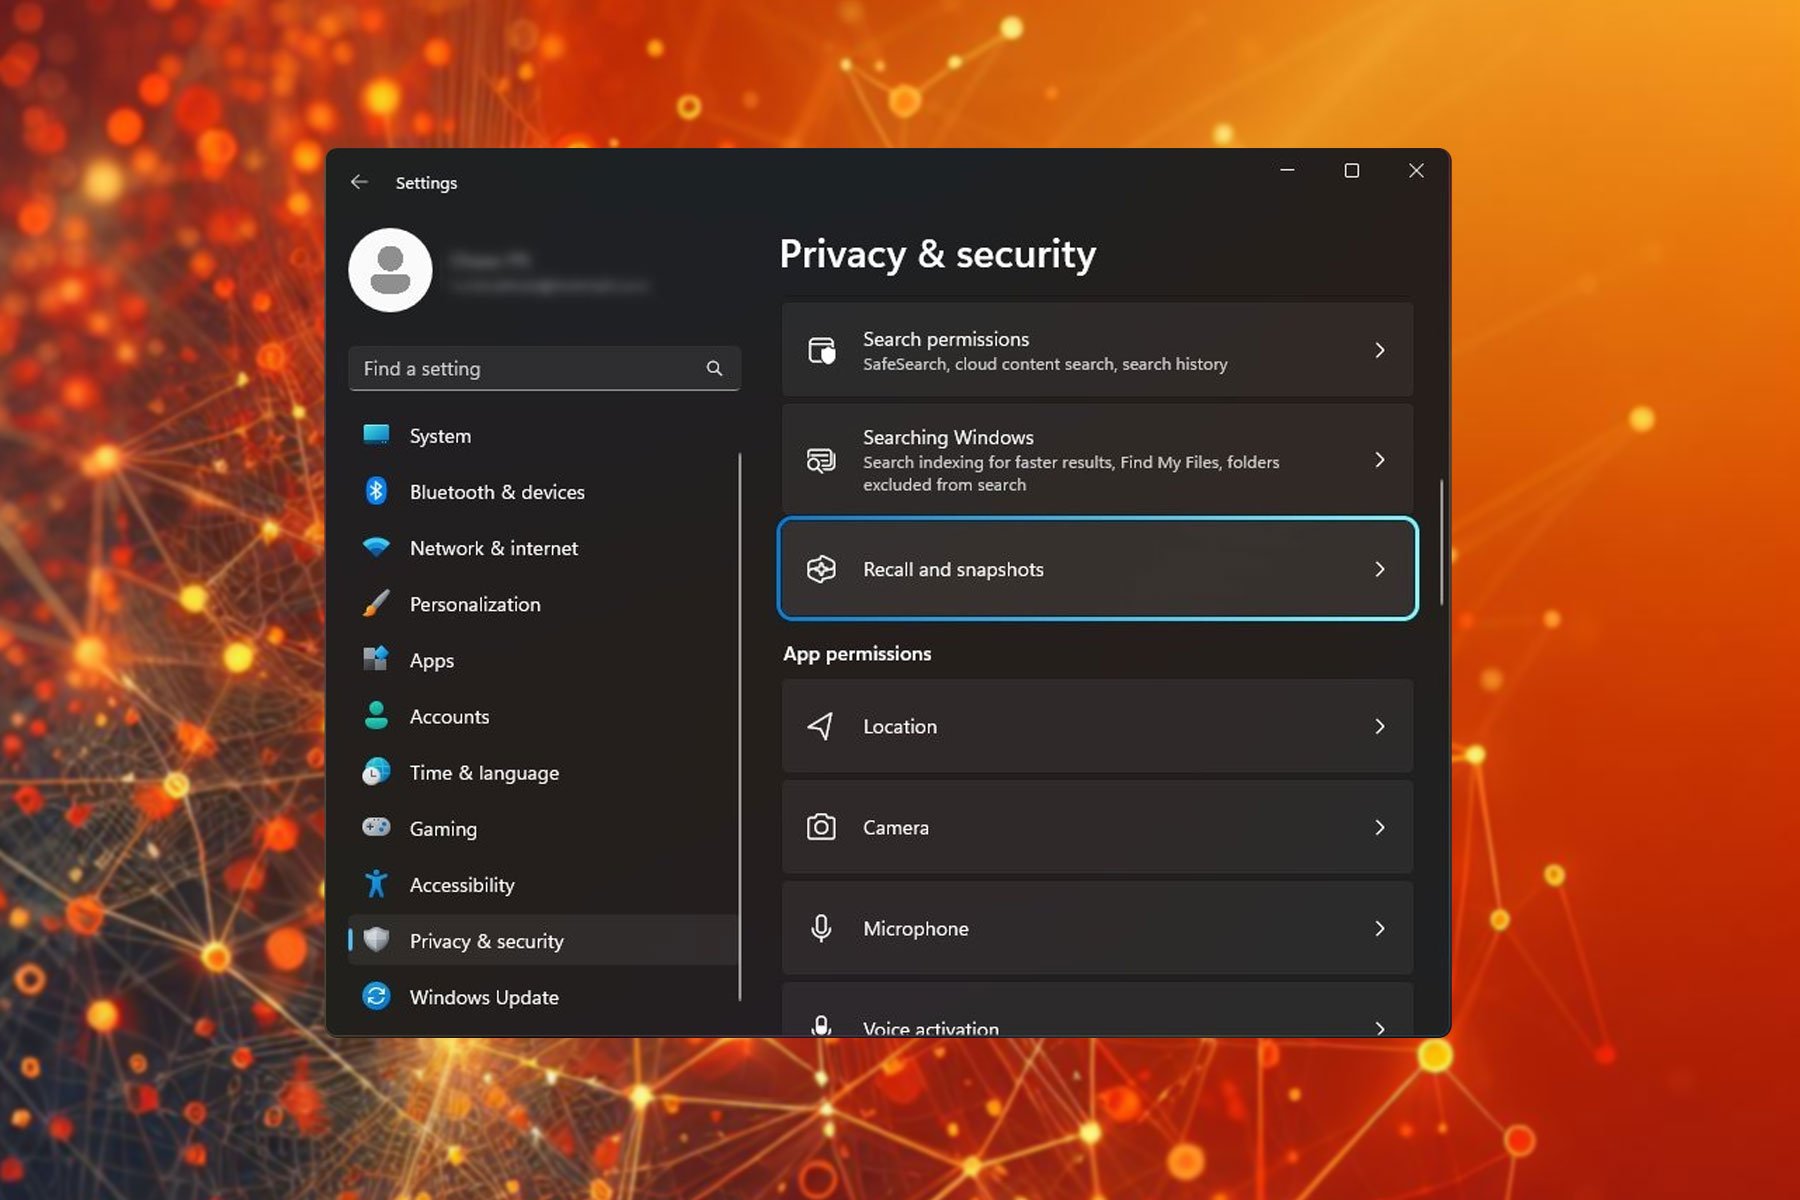Click the main pane vertical scrollbar
Screen dimensions: 1800x1200
[1441, 542]
